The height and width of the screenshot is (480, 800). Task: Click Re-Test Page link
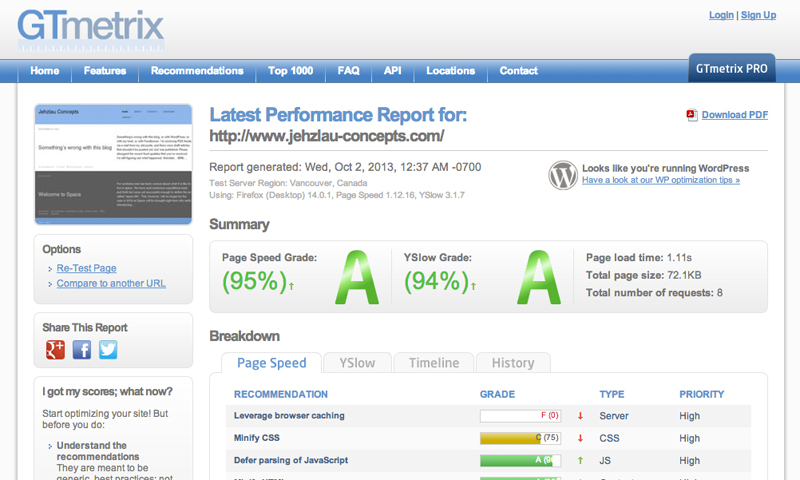(x=86, y=268)
